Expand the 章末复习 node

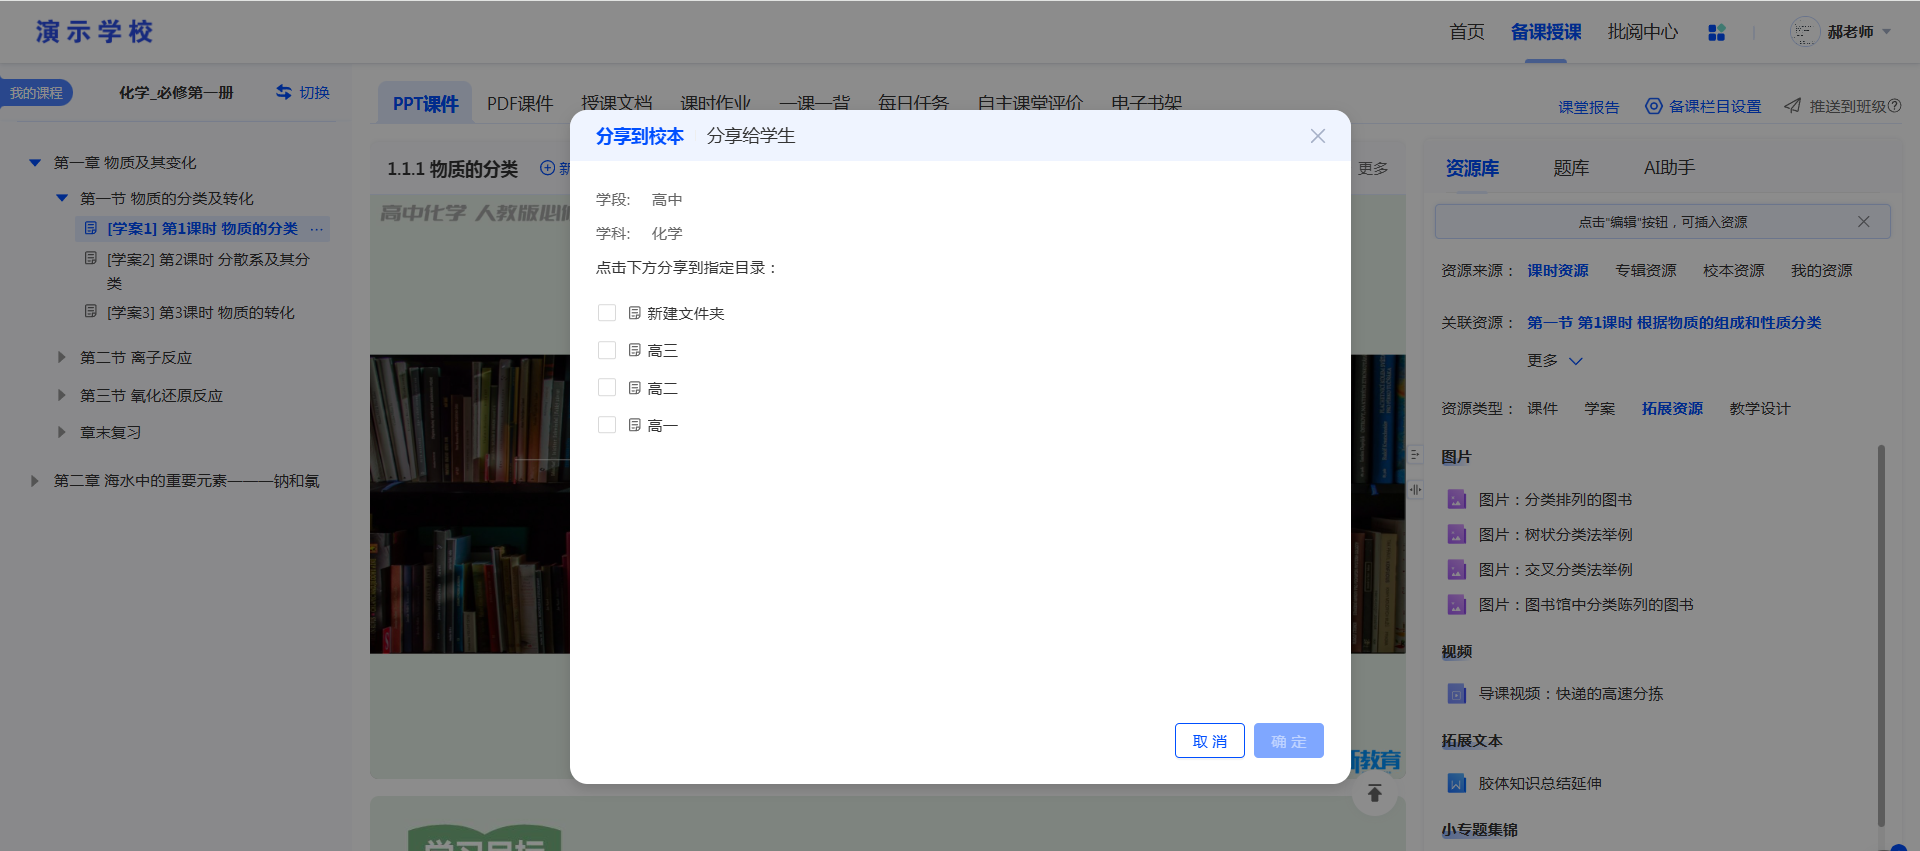coord(62,432)
